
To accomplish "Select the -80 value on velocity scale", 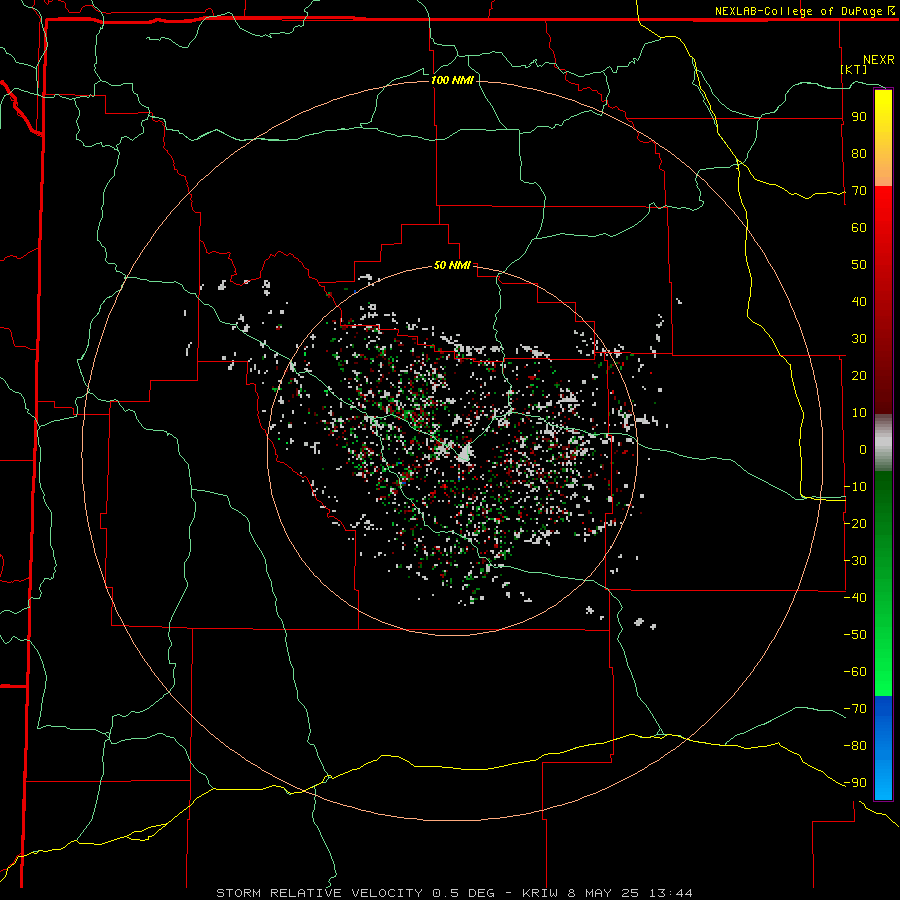I will pos(855,746).
